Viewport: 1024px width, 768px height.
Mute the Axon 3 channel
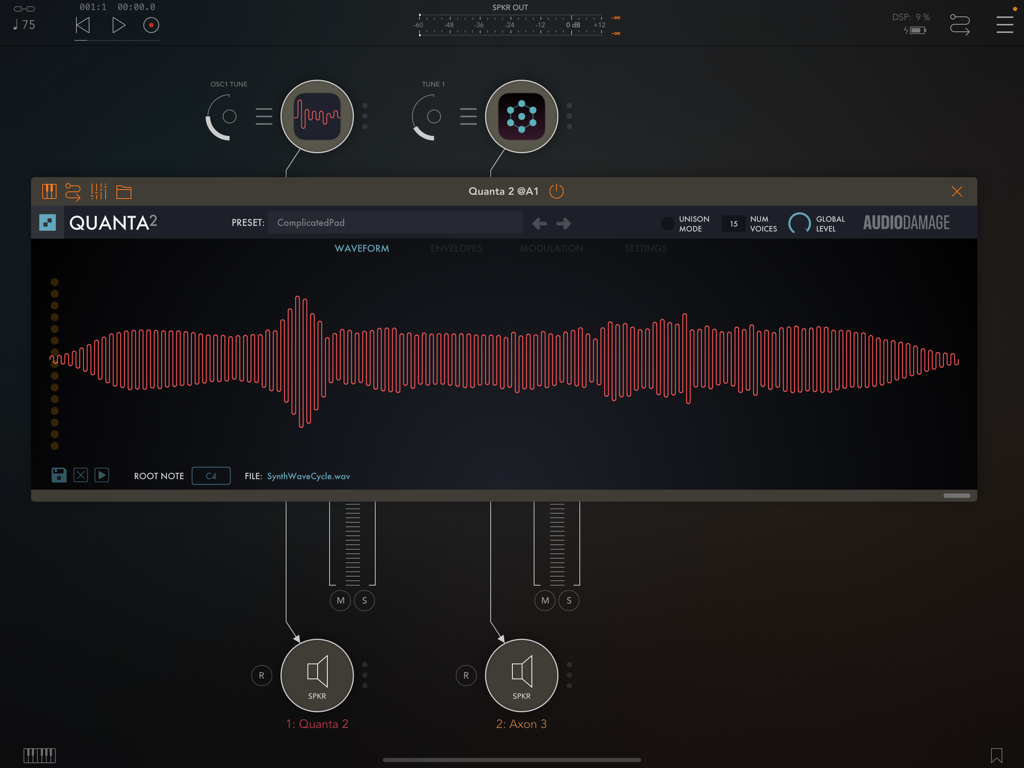[x=545, y=601]
